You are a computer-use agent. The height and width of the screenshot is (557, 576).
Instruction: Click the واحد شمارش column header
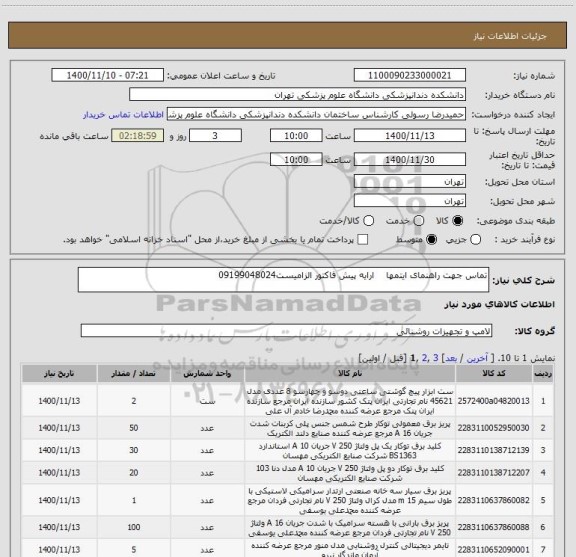point(207,374)
